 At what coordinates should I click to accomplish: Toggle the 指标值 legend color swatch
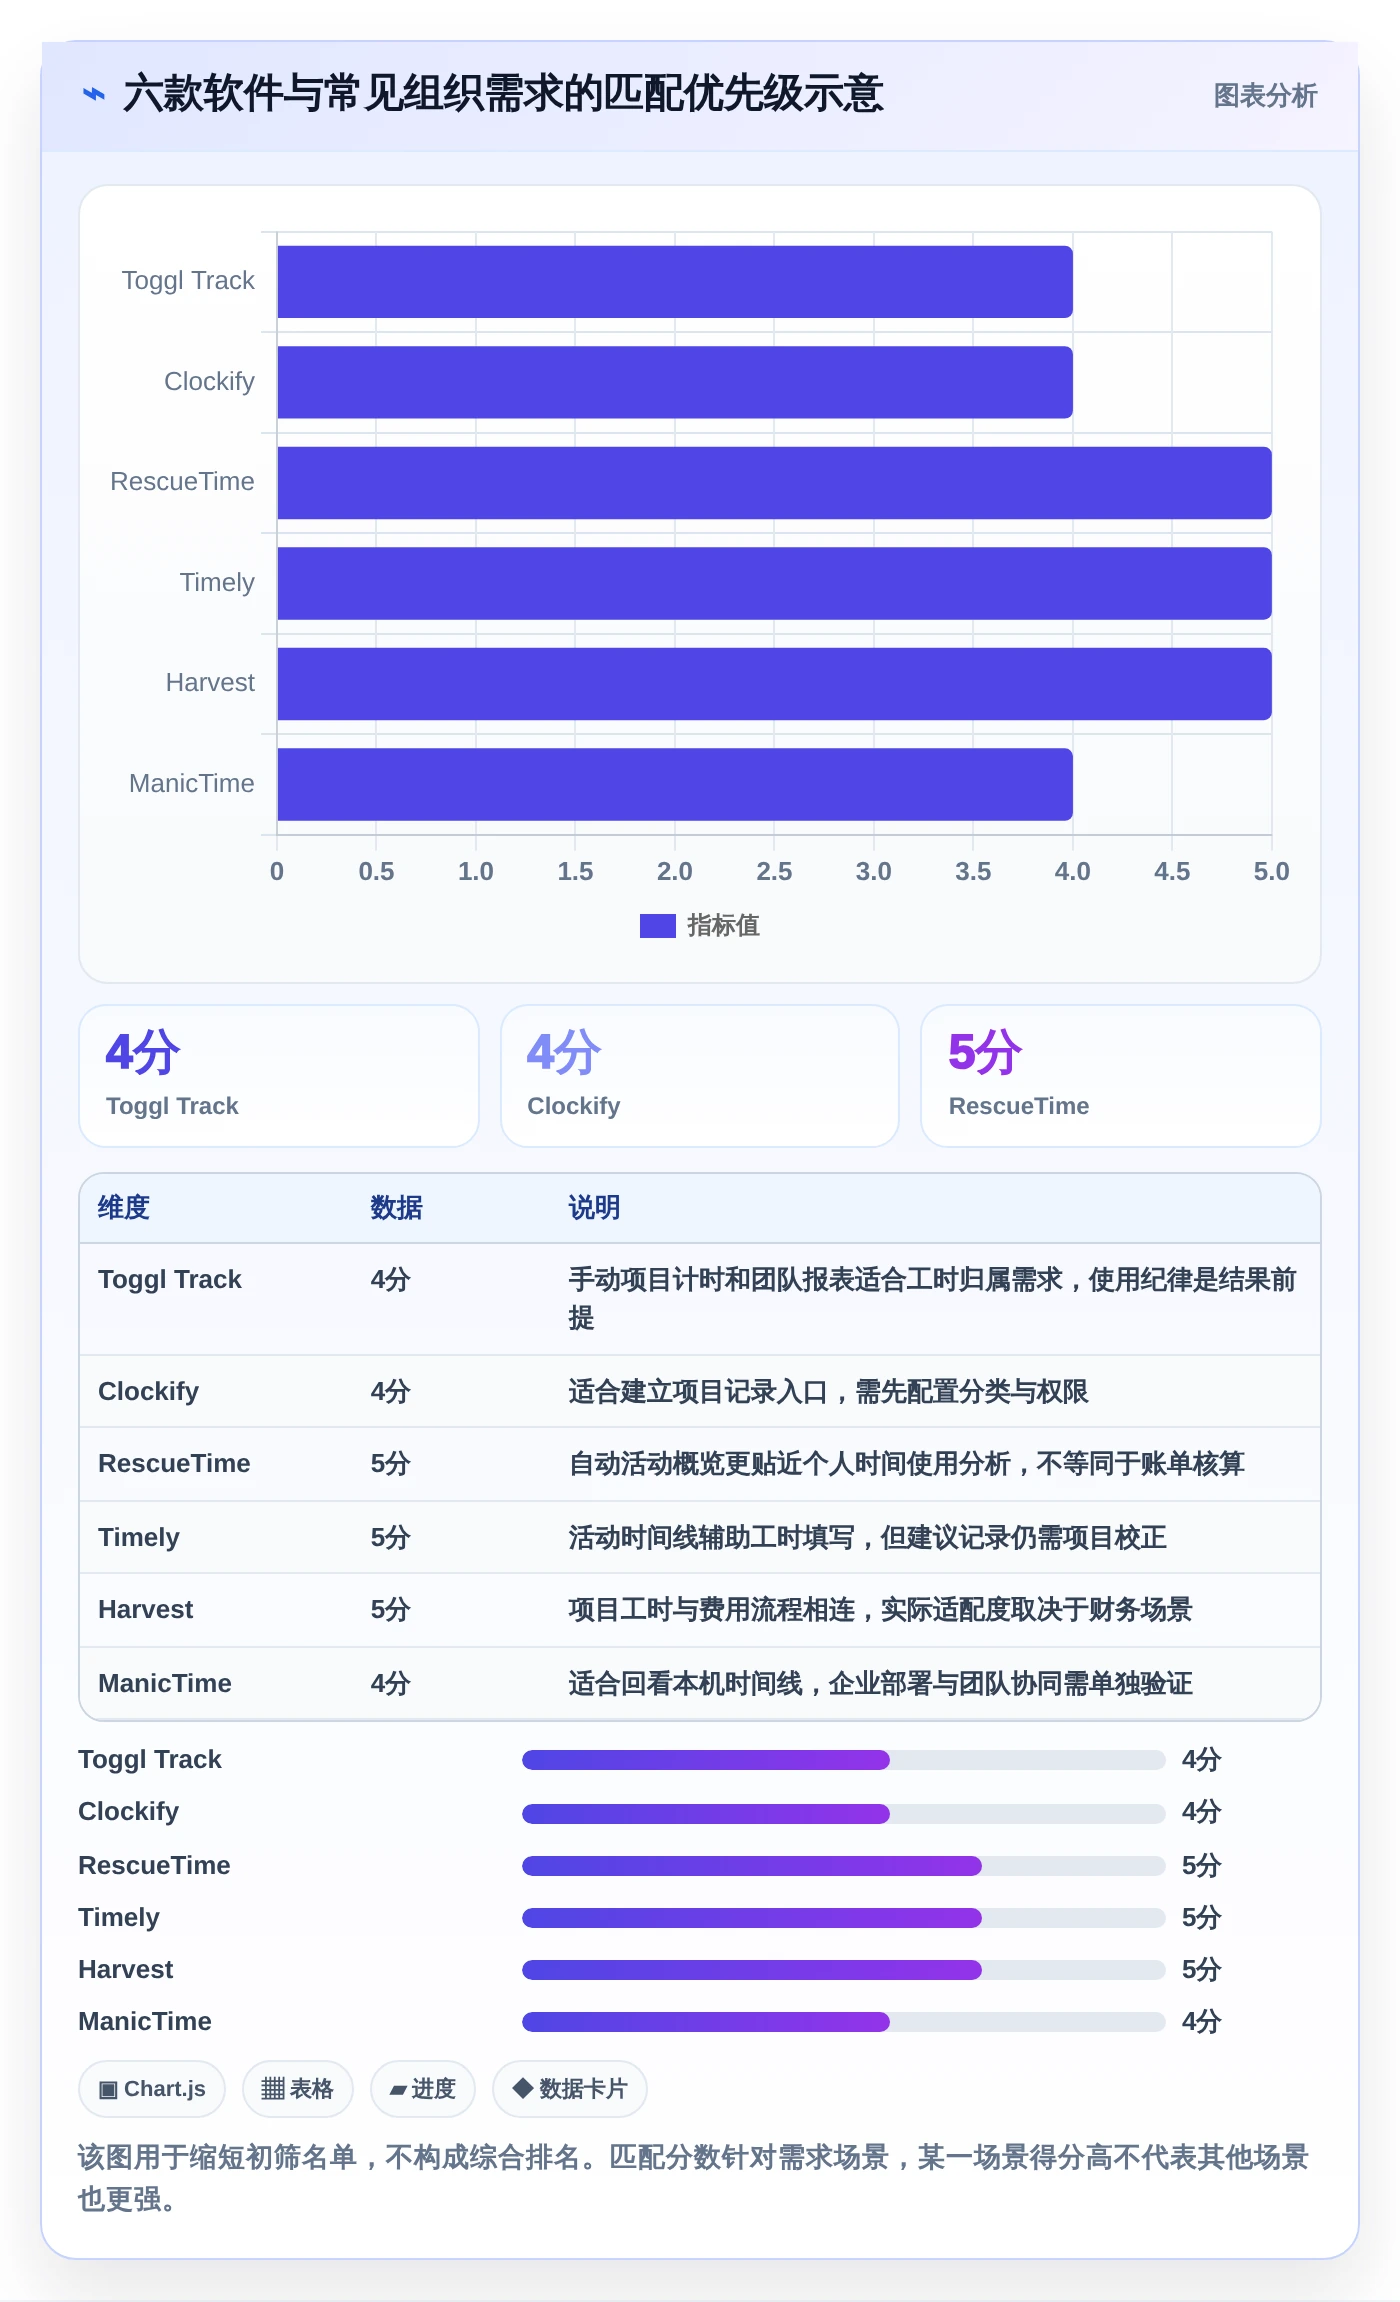coord(658,926)
